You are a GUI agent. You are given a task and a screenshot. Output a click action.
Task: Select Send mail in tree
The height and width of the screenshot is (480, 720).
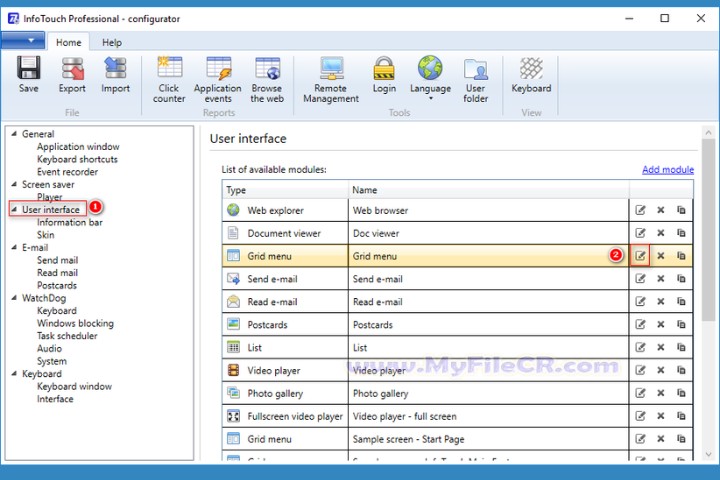[x=57, y=260]
